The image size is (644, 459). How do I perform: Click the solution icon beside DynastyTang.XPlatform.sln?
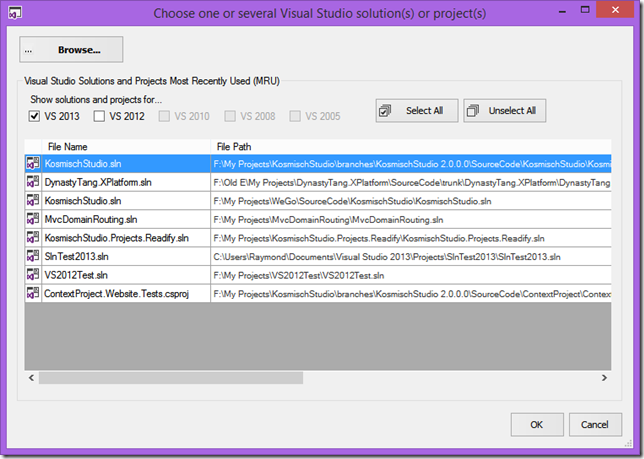[33, 182]
